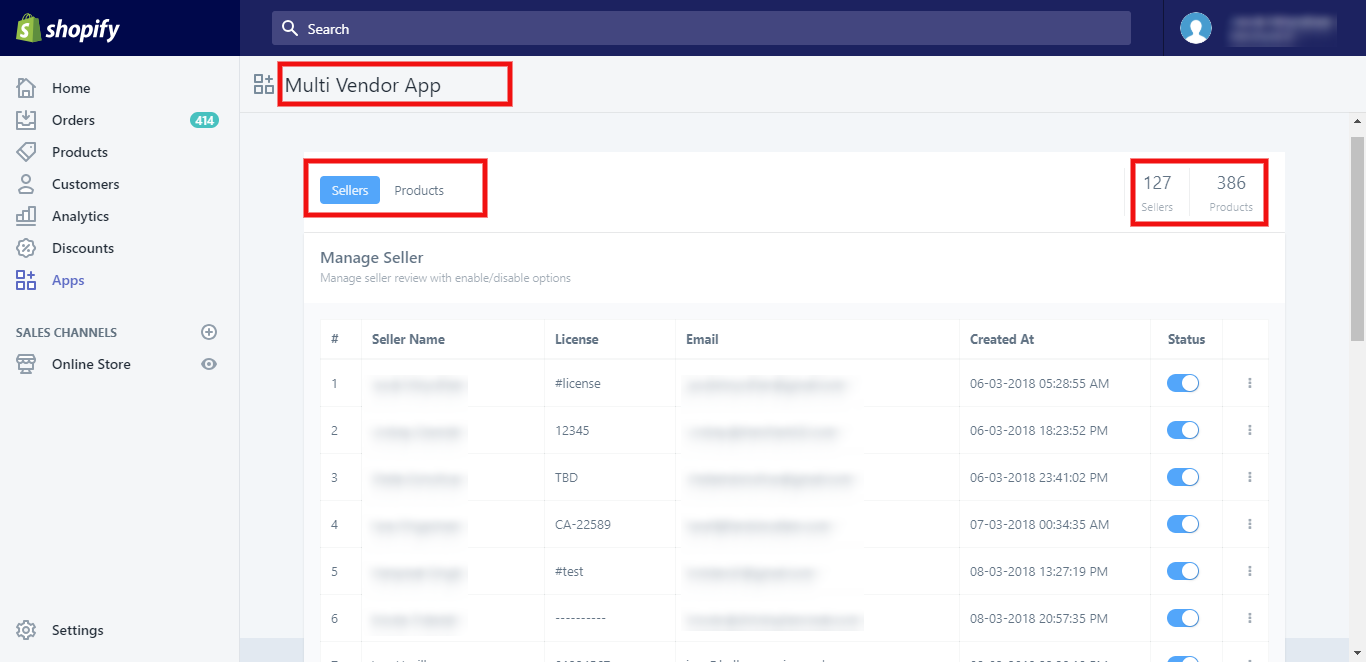Open Online Store sales channel
This screenshot has height=662, width=1366.
click(91, 364)
